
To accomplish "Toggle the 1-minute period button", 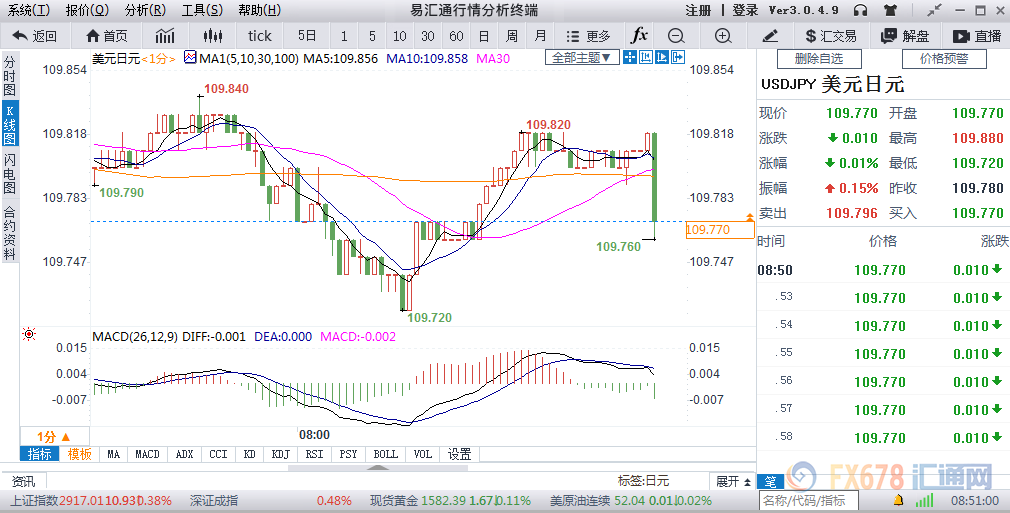I will pos(345,35).
